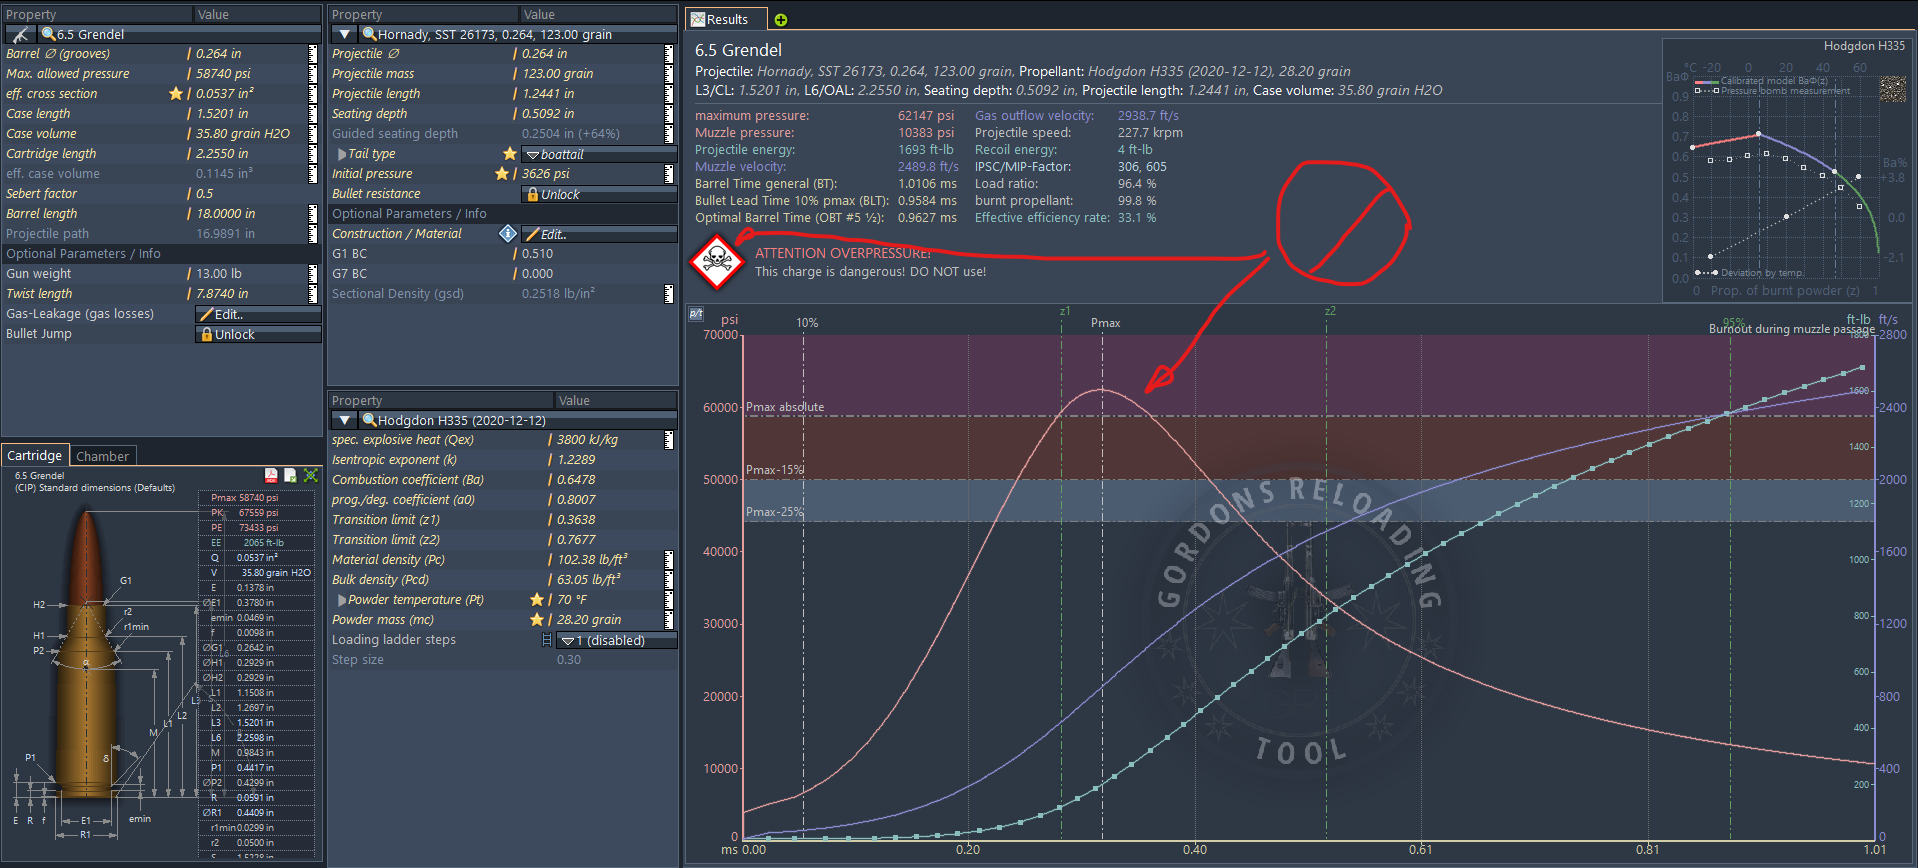This screenshot has width=1918, height=868.
Task: Search calibers via 6.5 Grendel magnifier
Action: click(x=48, y=34)
